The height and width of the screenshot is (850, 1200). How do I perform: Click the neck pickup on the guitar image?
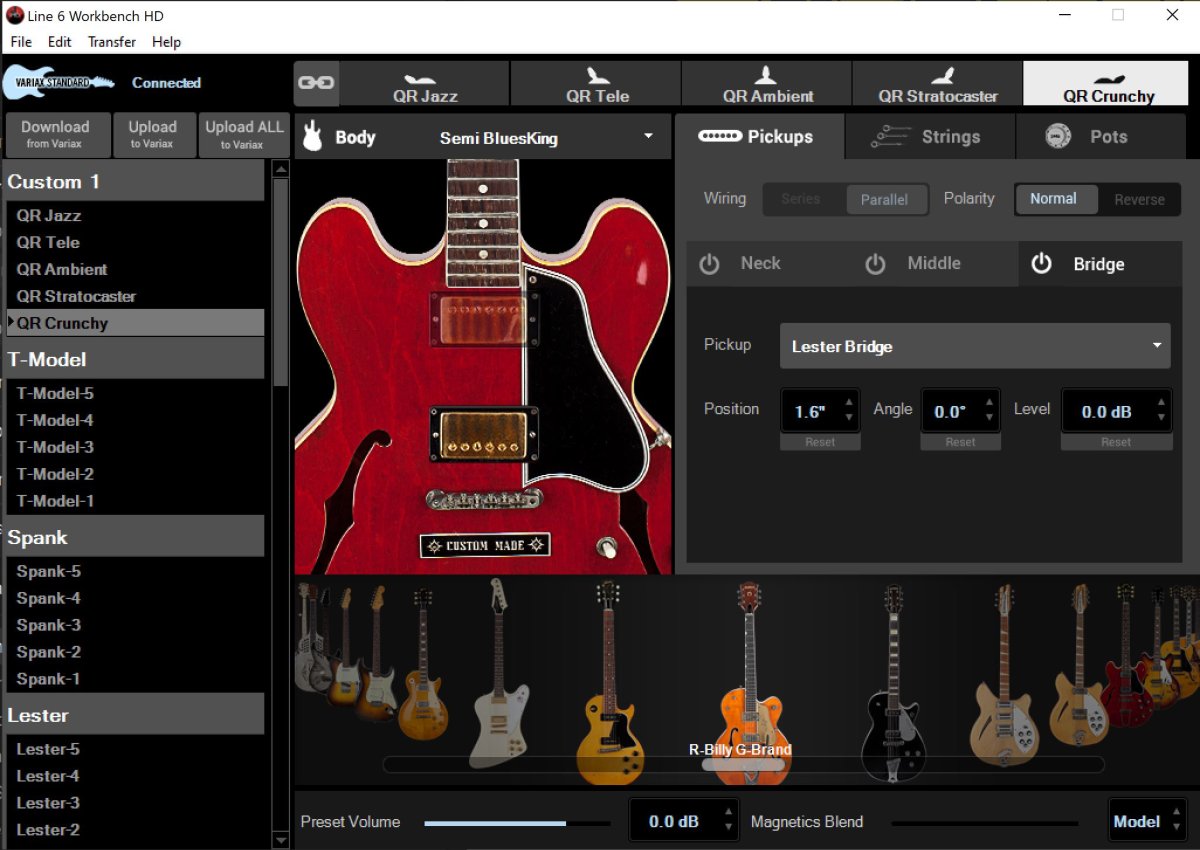(x=484, y=317)
